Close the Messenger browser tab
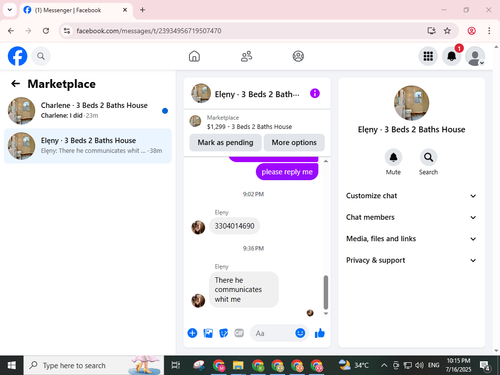Image resolution: width=500 pixels, height=375 pixels. coord(125,10)
